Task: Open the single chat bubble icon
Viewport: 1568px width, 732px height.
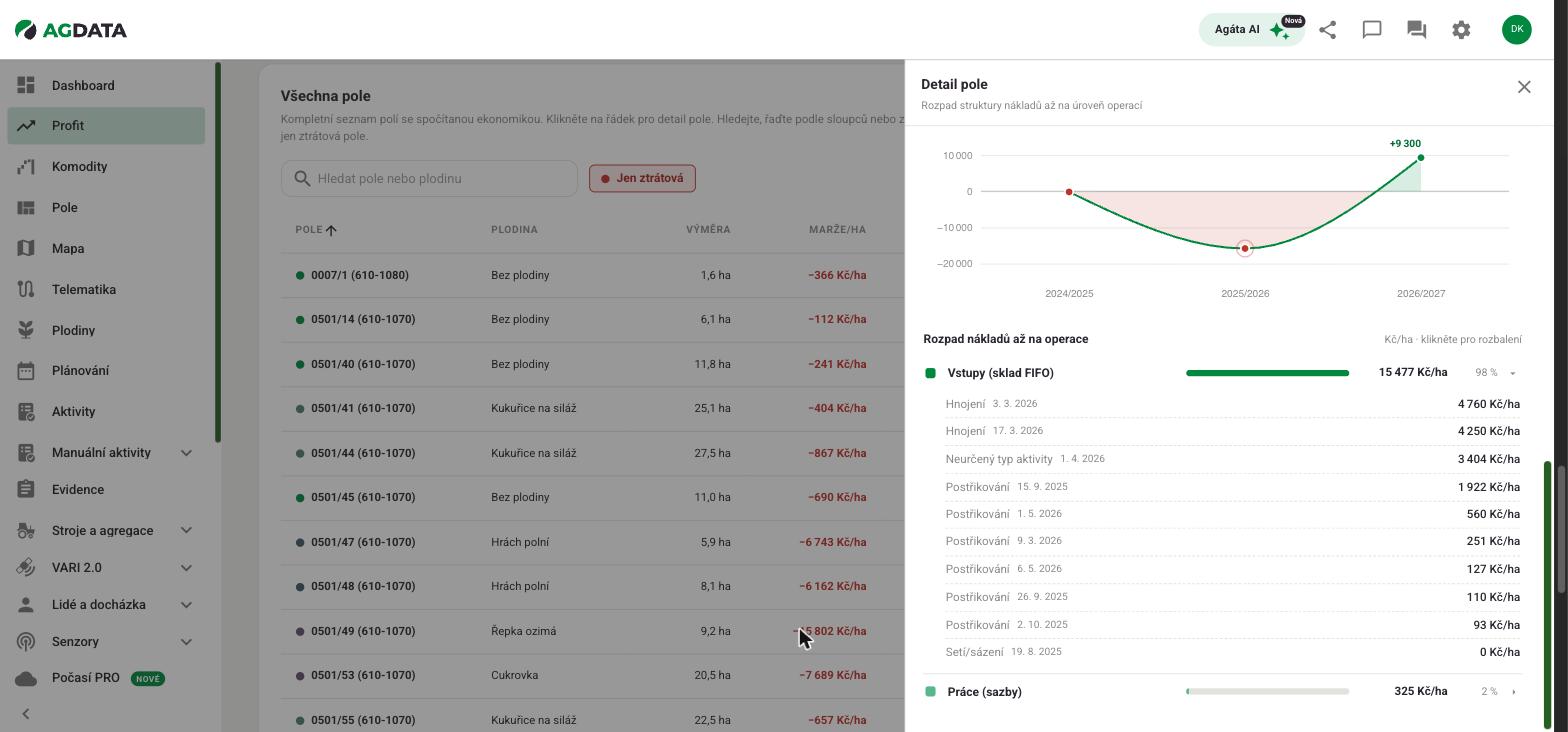Action: 1372,30
